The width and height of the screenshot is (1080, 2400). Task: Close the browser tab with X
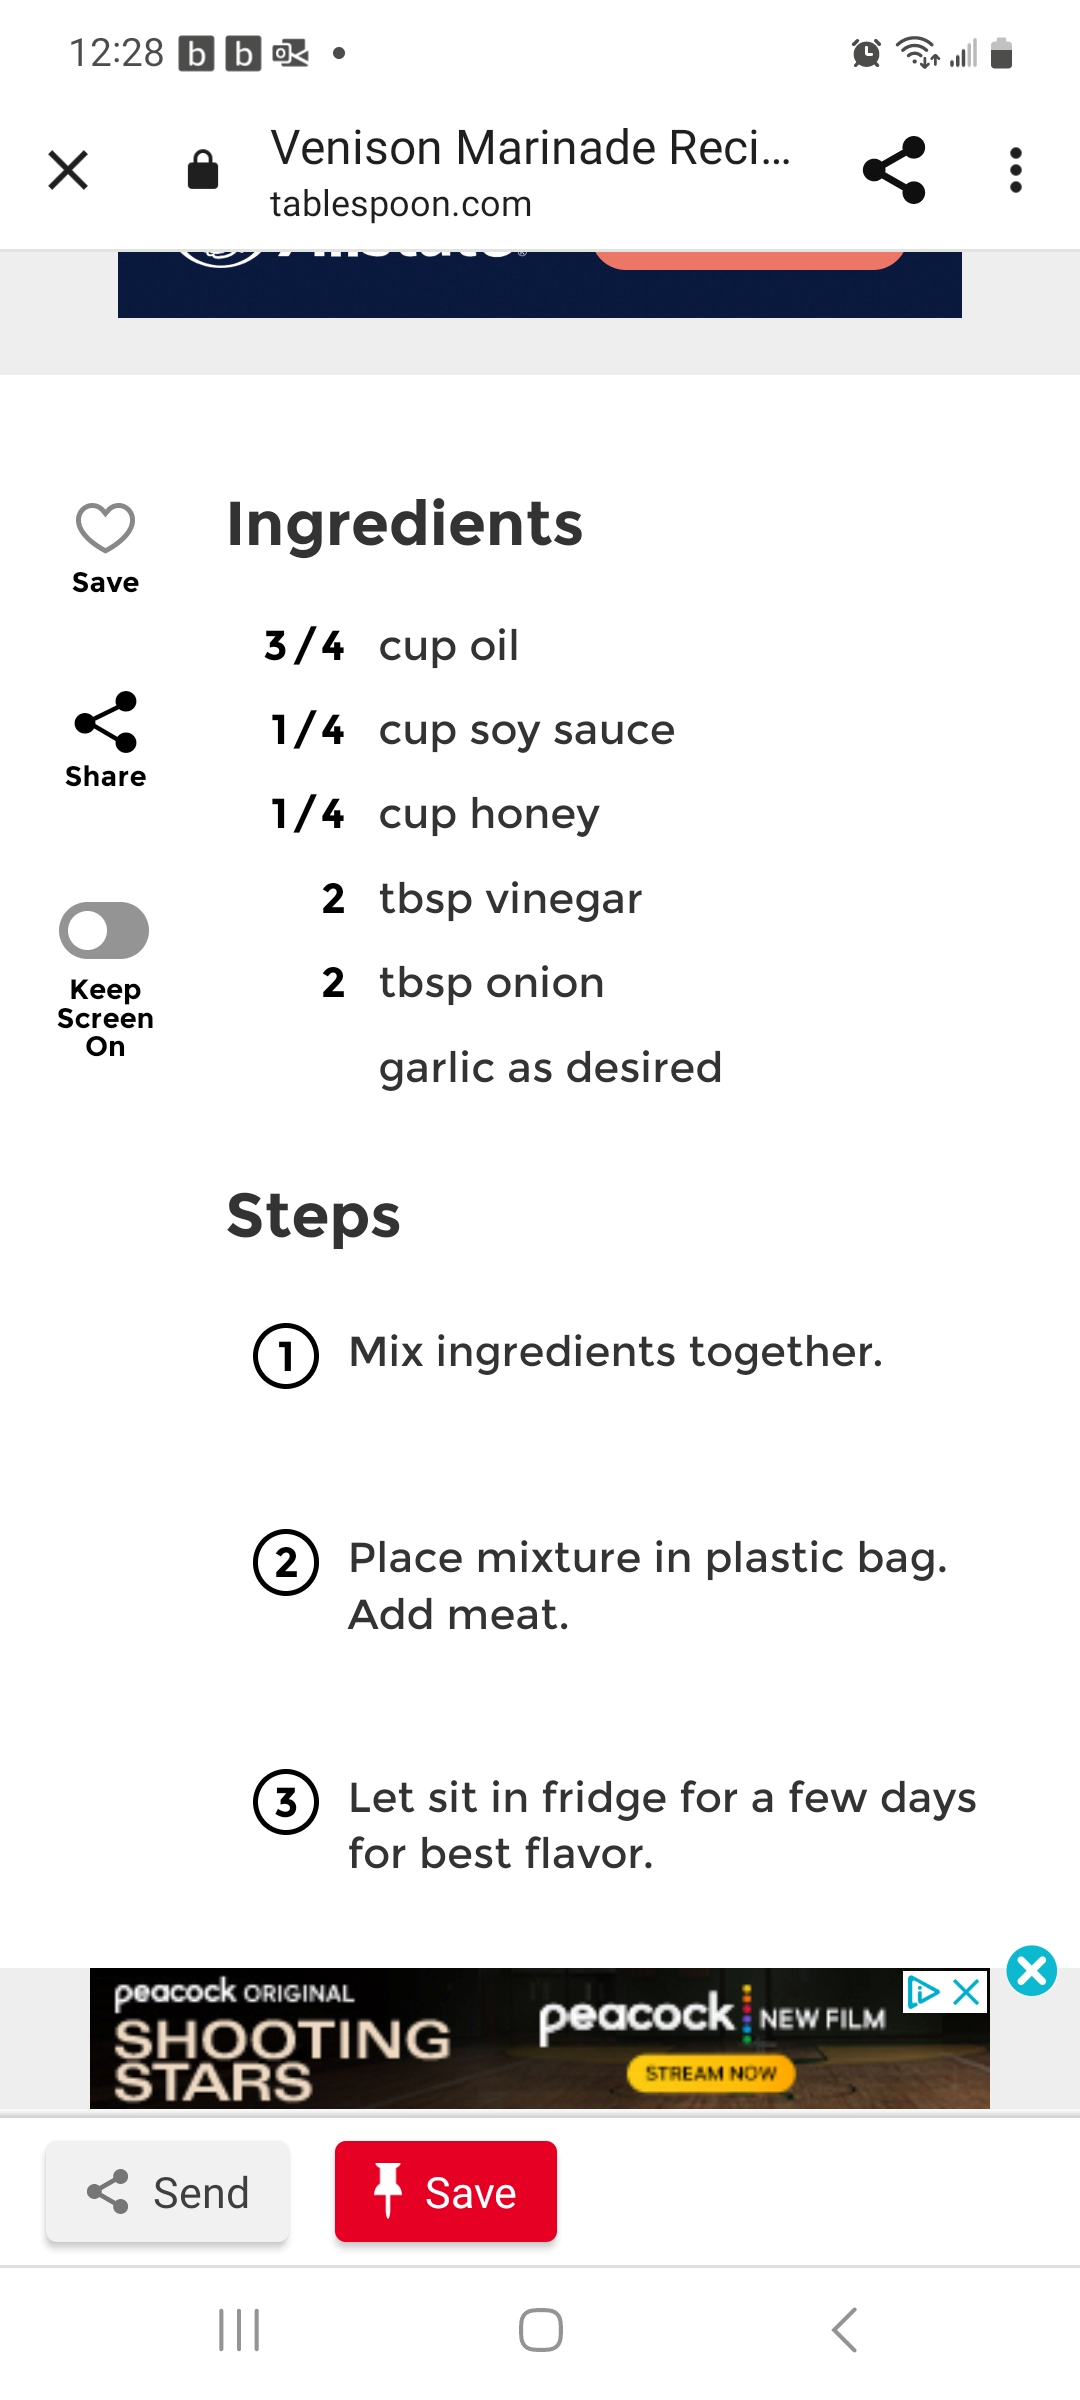68,170
